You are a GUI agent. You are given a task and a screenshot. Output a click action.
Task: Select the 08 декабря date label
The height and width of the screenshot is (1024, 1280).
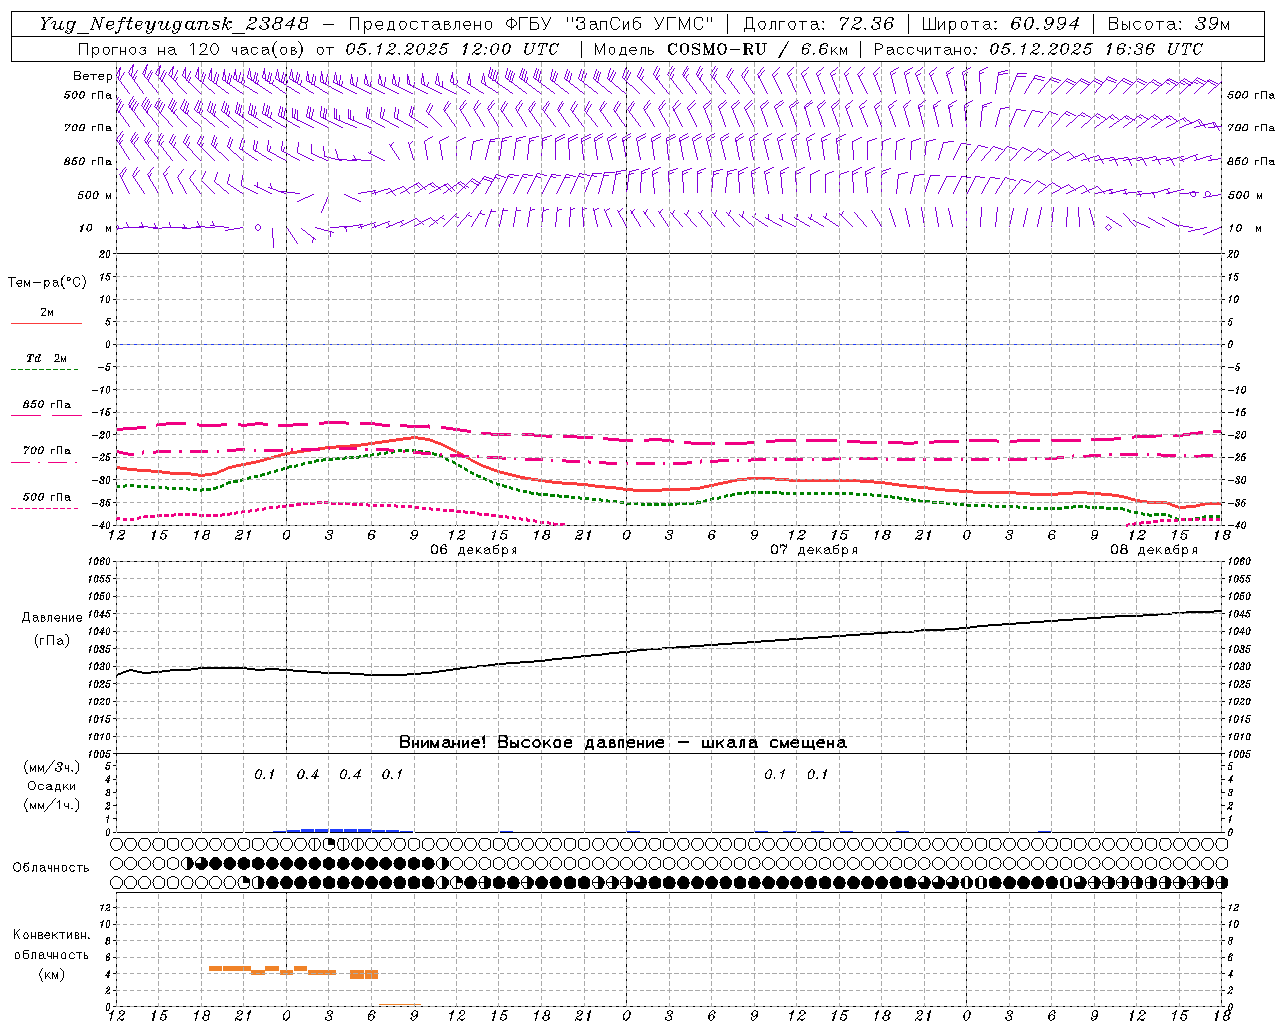1153,550
